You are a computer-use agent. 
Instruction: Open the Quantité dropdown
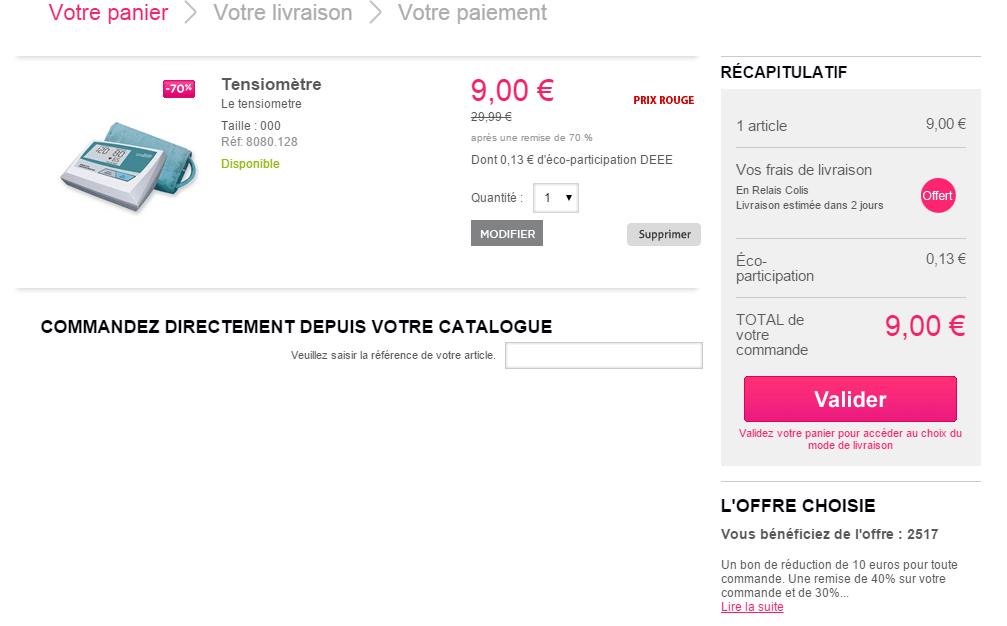pos(556,198)
